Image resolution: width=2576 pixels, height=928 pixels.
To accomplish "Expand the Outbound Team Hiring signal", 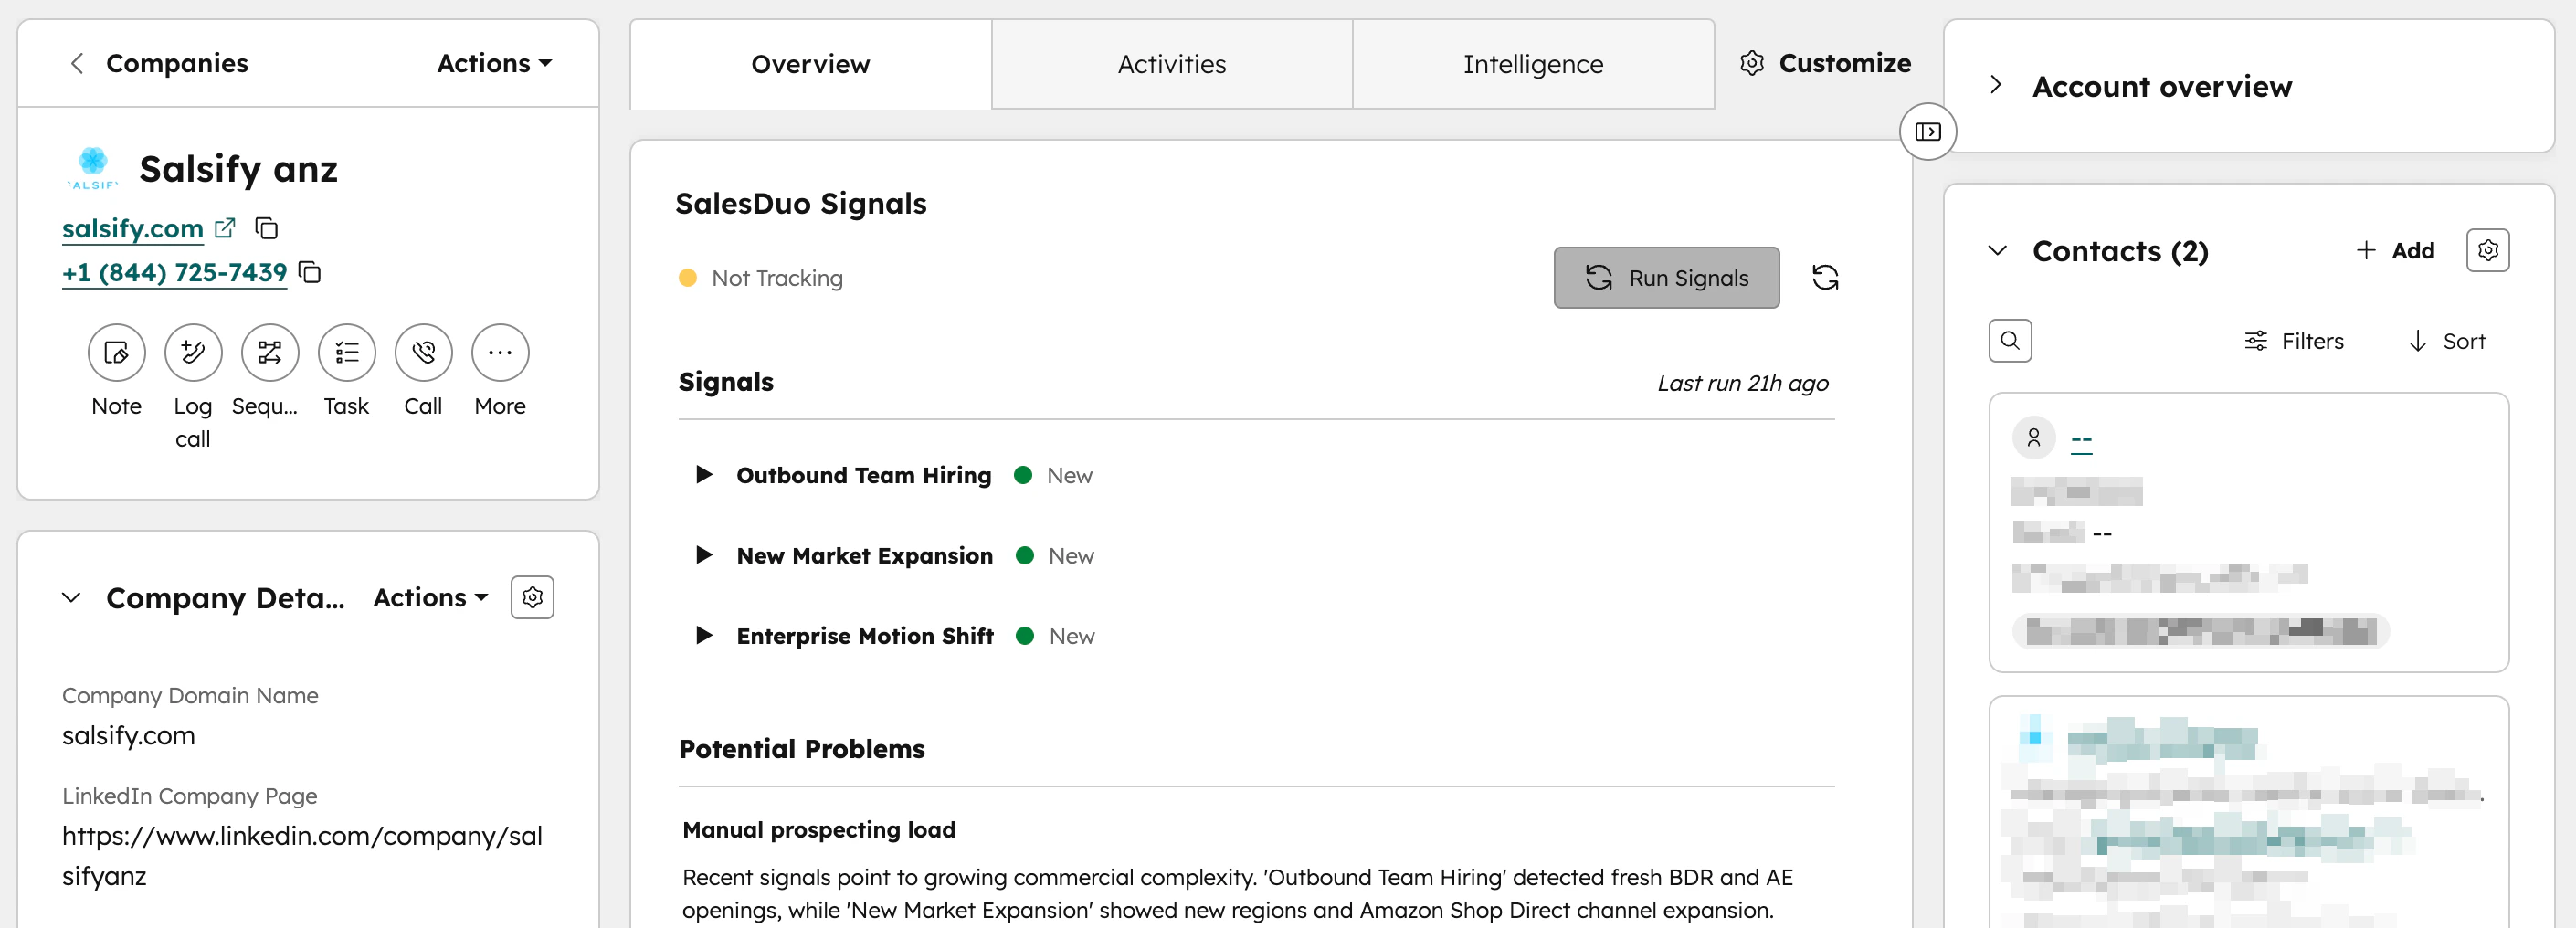I will click(x=704, y=475).
